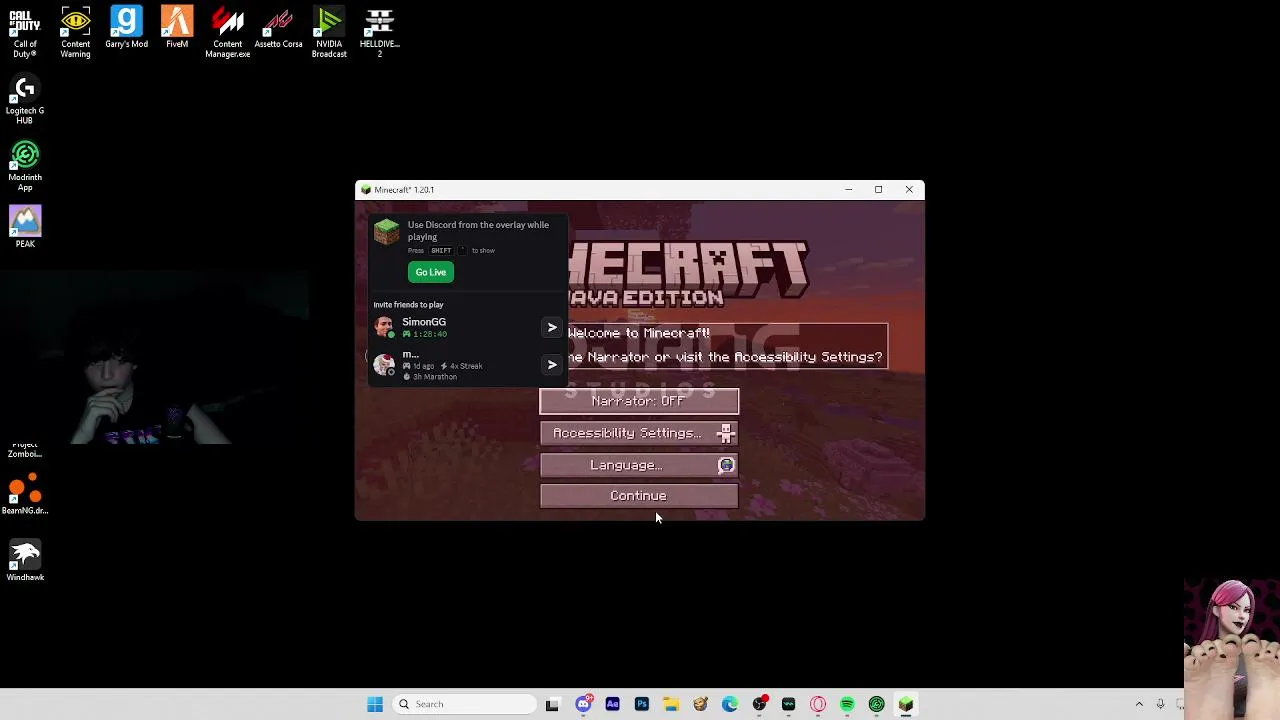Click the Minecraft grass block taskbar icon

point(906,704)
